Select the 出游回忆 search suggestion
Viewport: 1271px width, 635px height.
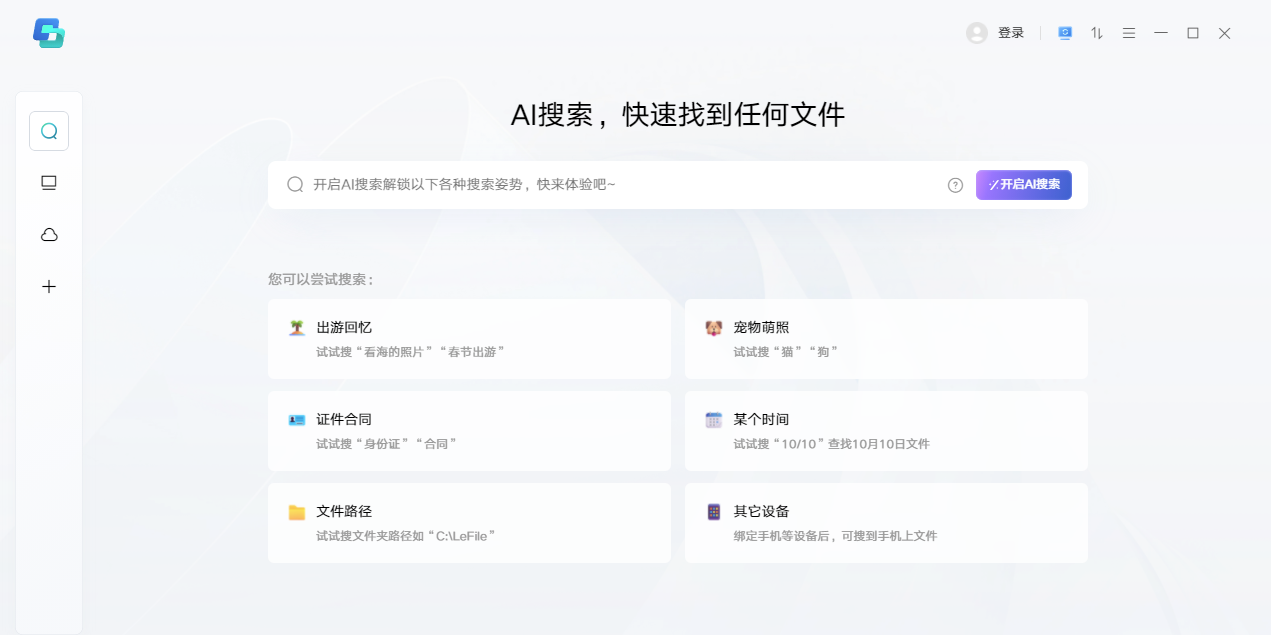[469, 339]
